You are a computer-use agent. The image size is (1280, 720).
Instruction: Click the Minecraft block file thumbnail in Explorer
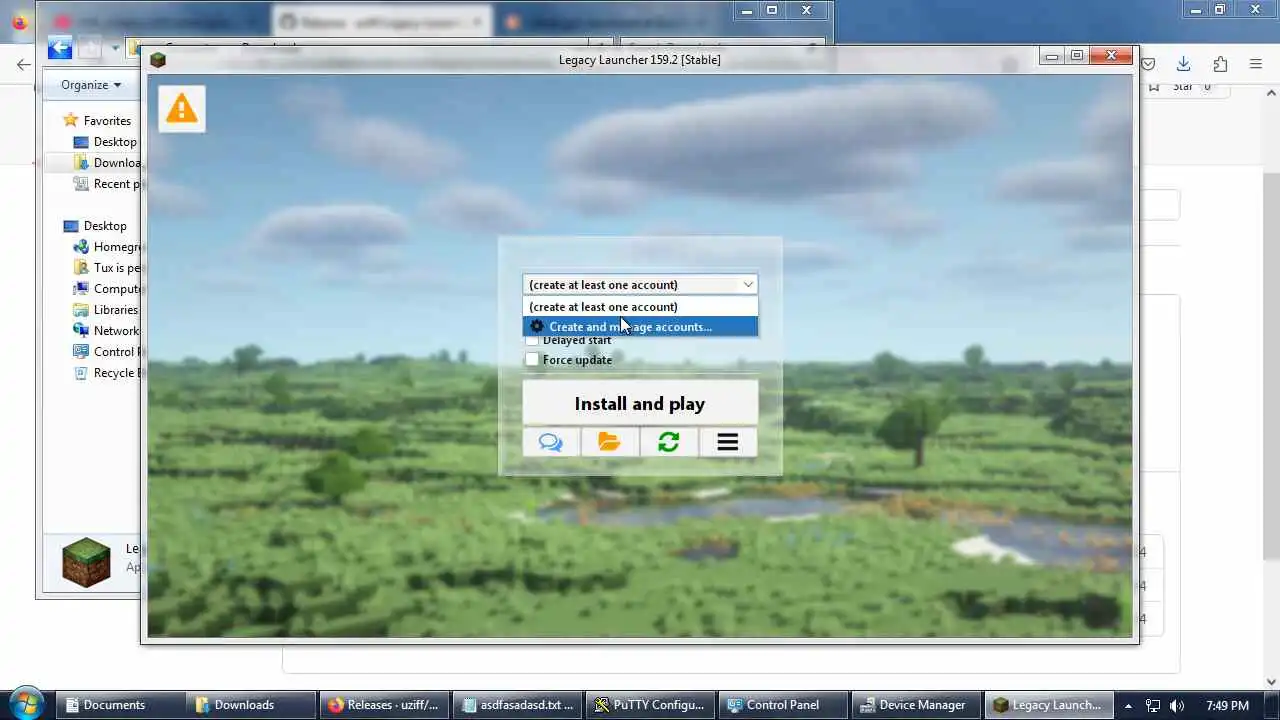click(x=86, y=562)
